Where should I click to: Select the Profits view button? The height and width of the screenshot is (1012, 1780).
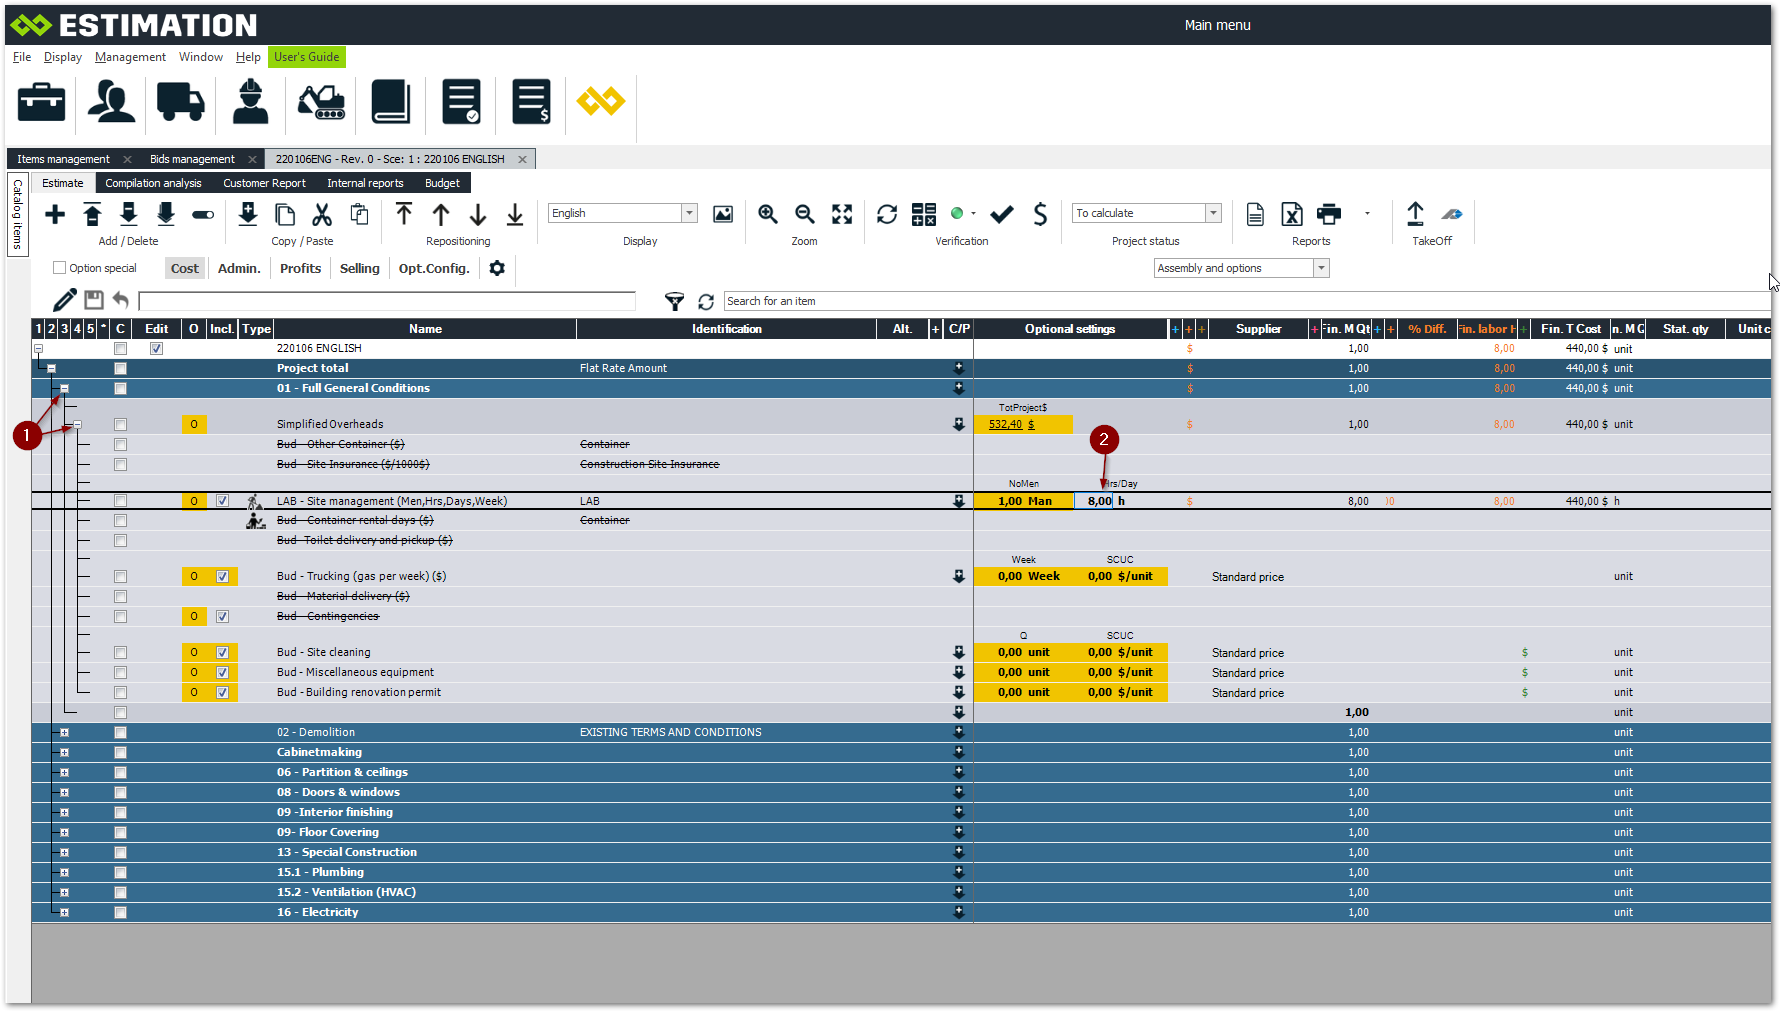tap(300, 268)
